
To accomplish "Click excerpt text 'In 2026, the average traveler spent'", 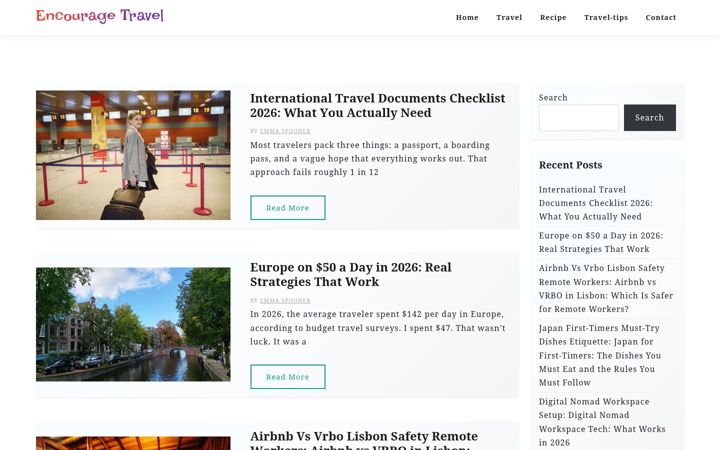I will pyautogui.click(x=377, y=328).
